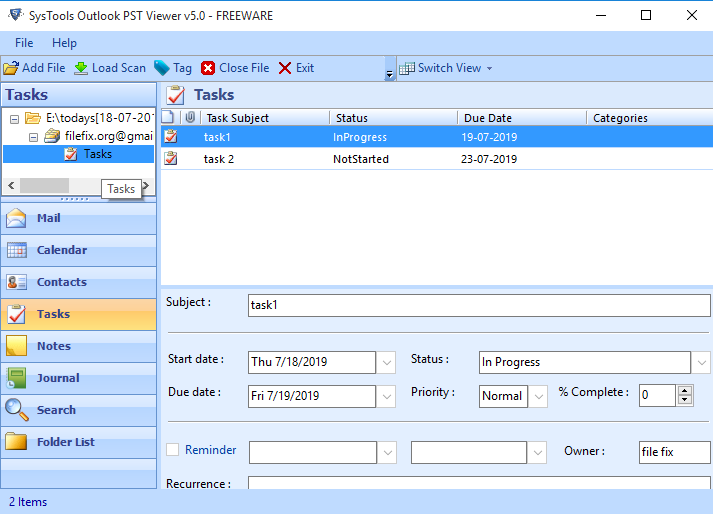Open the Contacts section
The width and height of the screenshot is (713, 514).
79,282
